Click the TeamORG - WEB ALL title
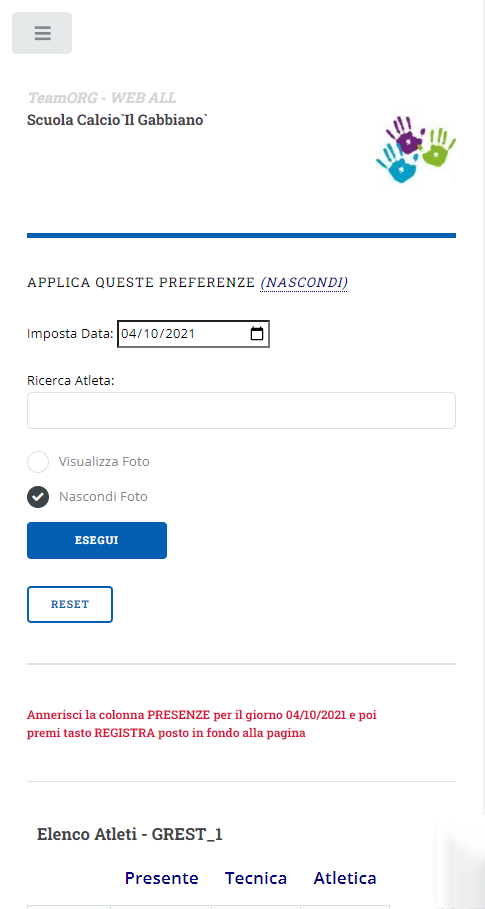The height and width of the screenshot is (909, 485). (x=101, y=98)
